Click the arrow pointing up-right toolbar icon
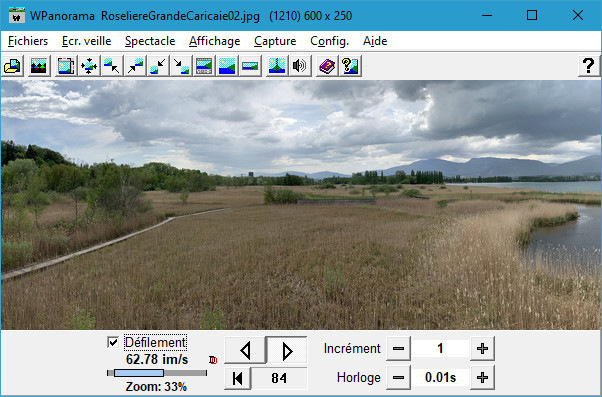Viewport: 602px width, 397px height. tap(135, 66)
